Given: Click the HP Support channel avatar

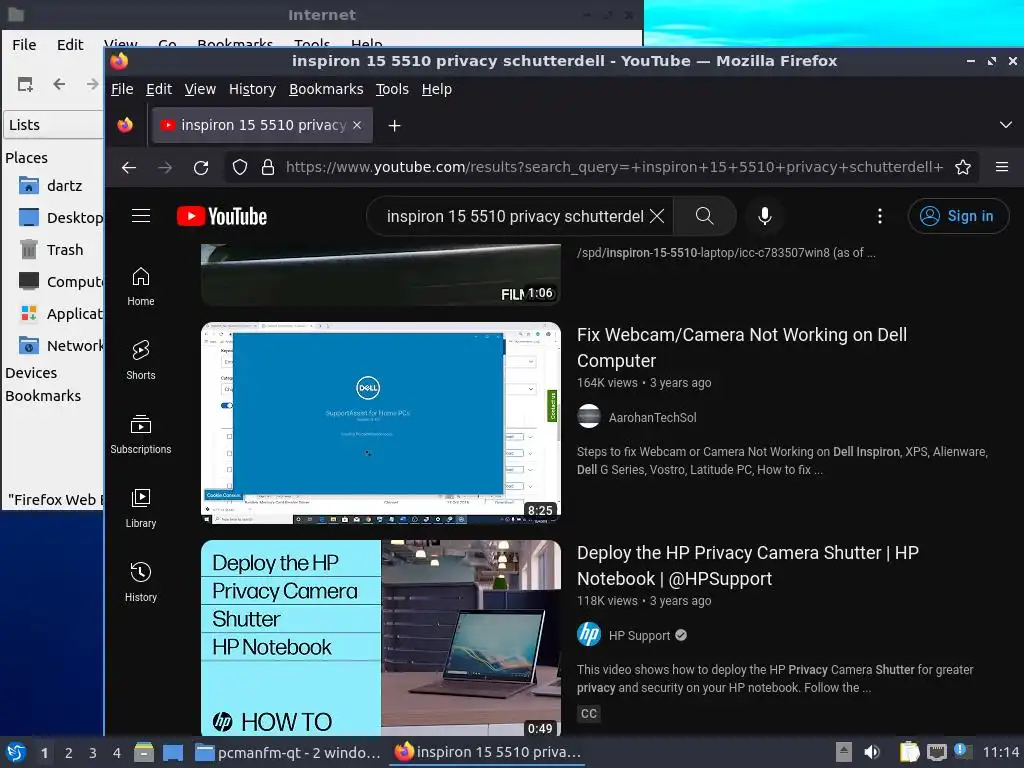Looking at the screenshot, I should tap(588, 634).
